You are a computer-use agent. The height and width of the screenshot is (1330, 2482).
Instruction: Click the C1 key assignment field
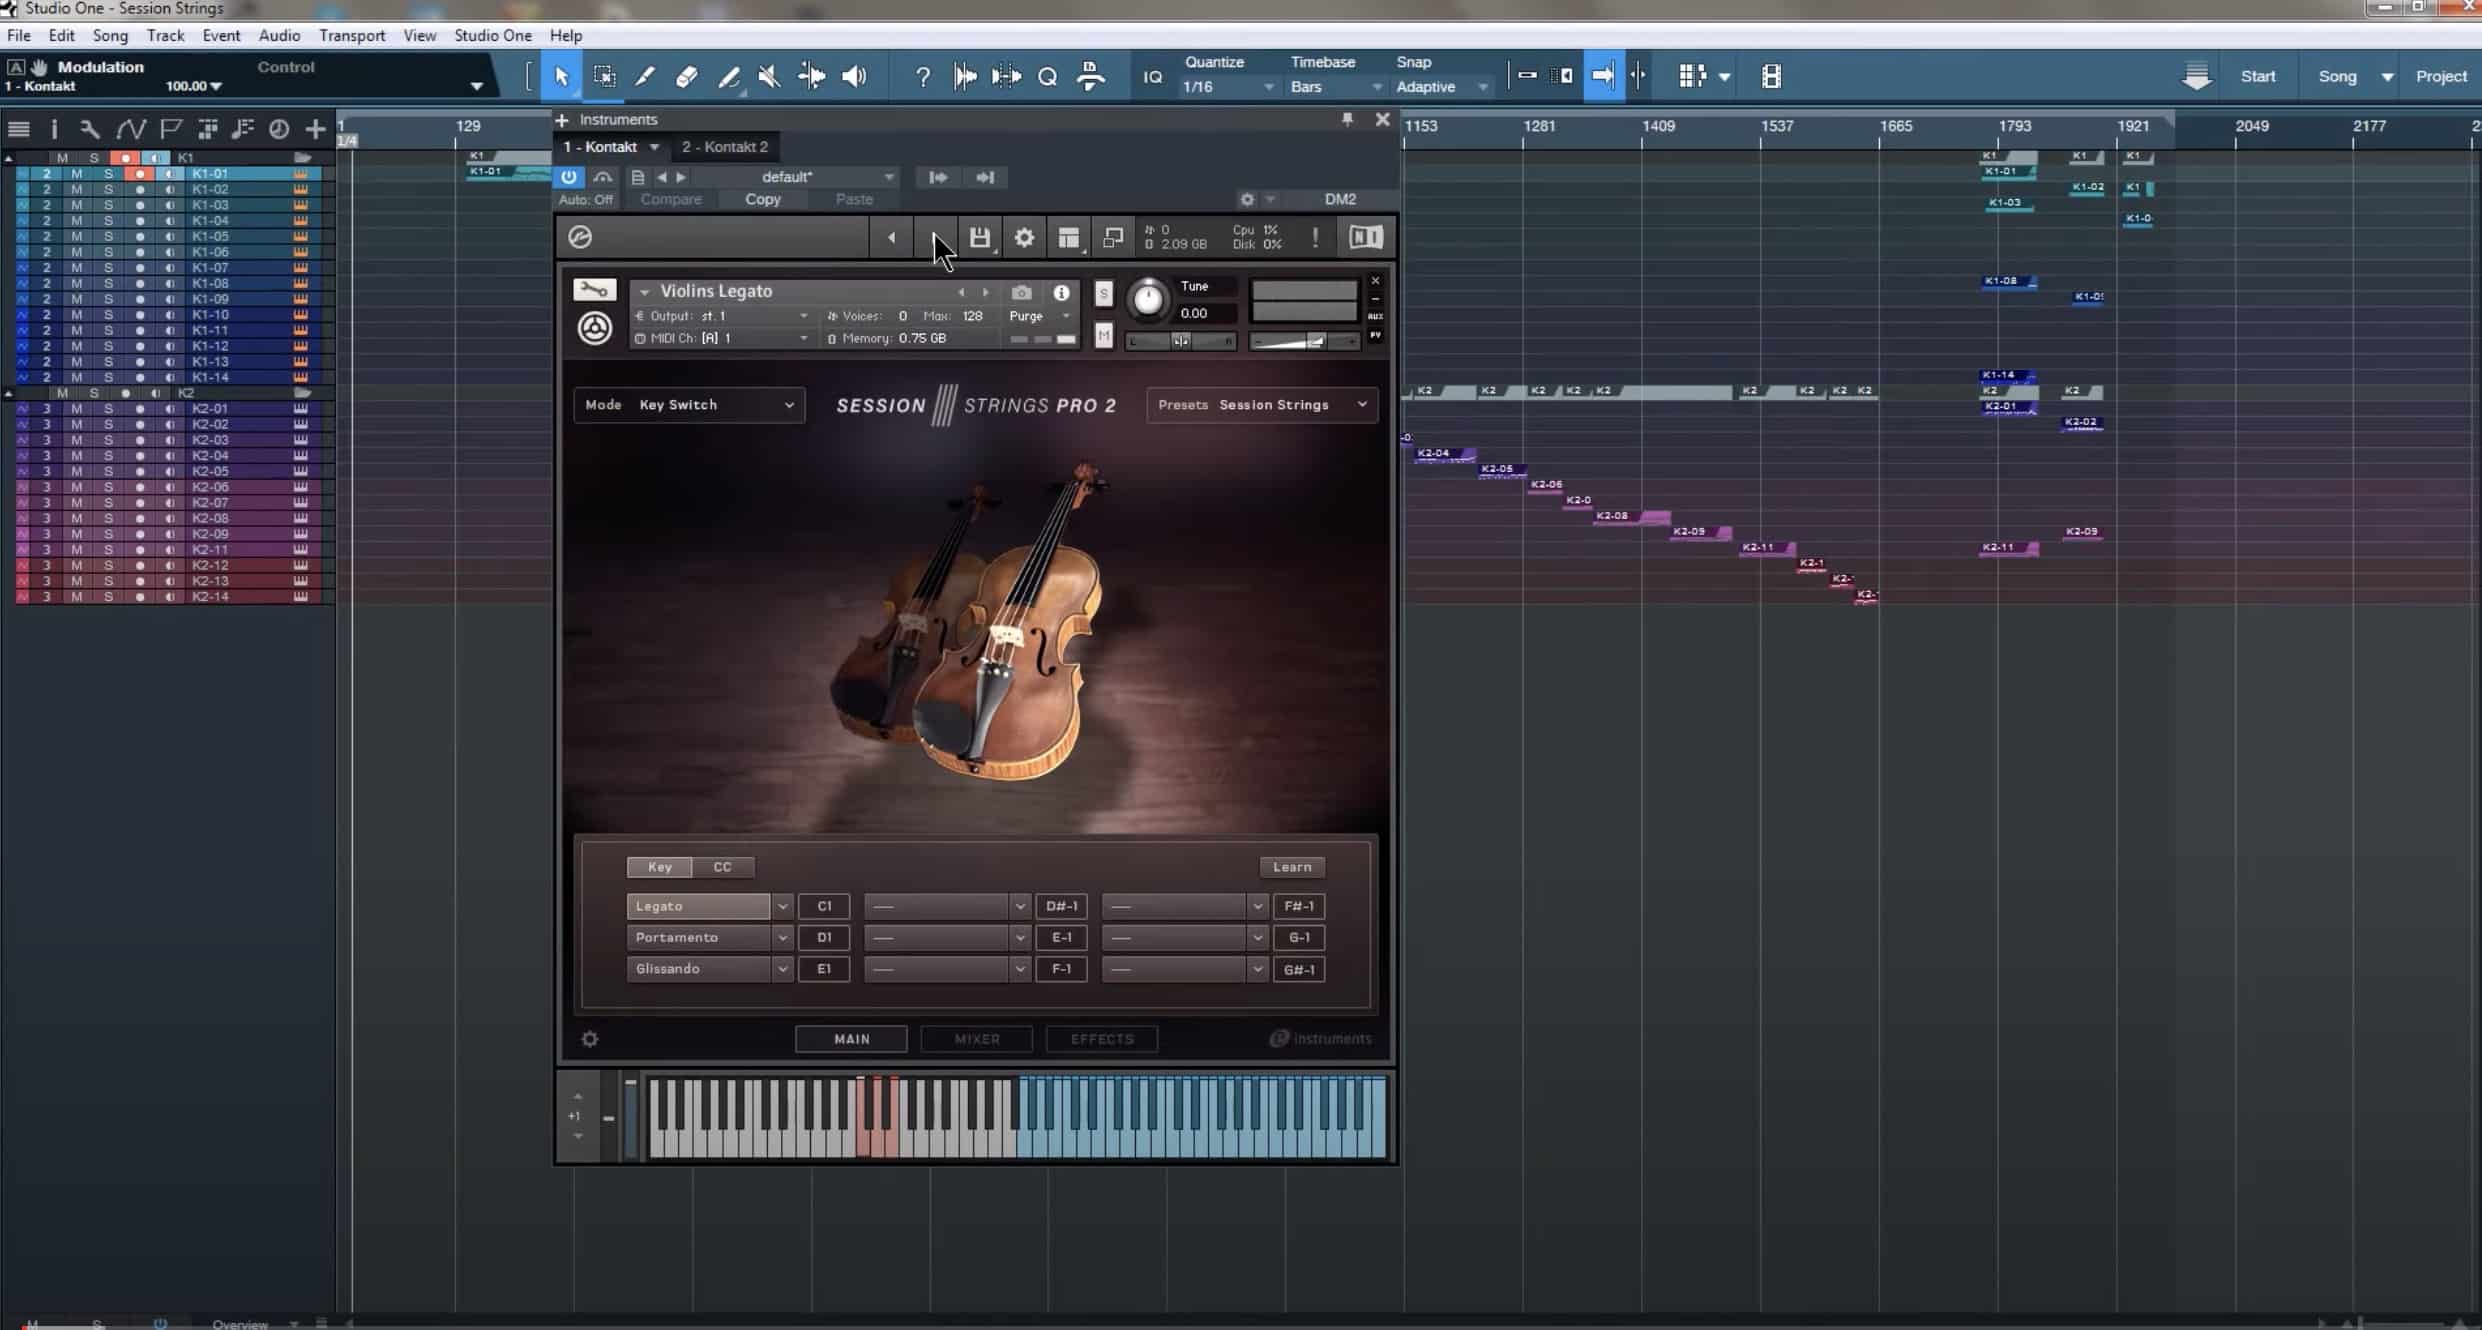click(824, 906)
